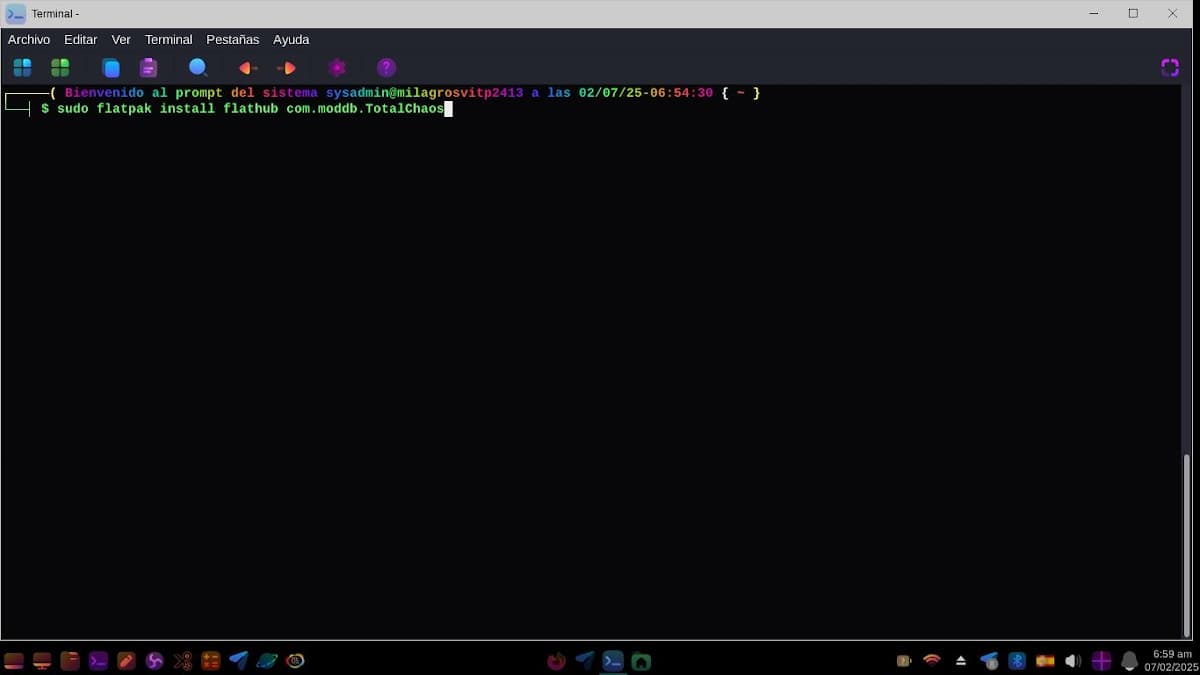Open the battery indicator in tray
Viewport: 1200px width, 675px height.
tap(904, 661)
